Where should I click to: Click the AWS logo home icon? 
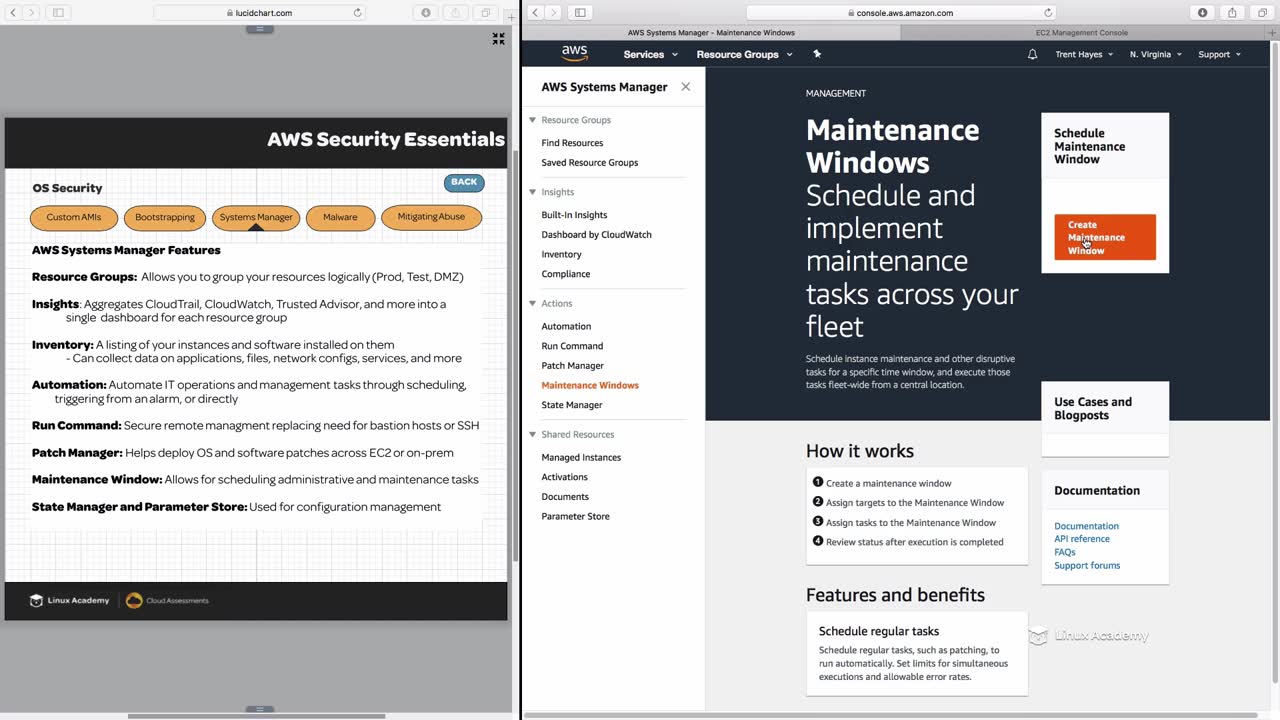coord(574,53)
